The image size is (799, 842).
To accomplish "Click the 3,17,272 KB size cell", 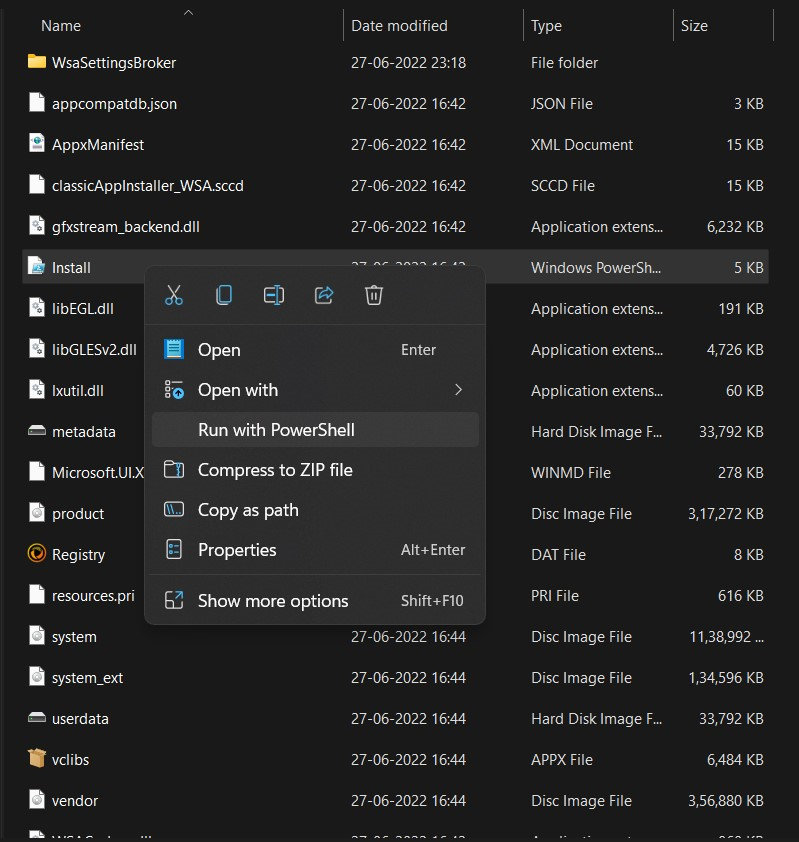I will (725, 513).
